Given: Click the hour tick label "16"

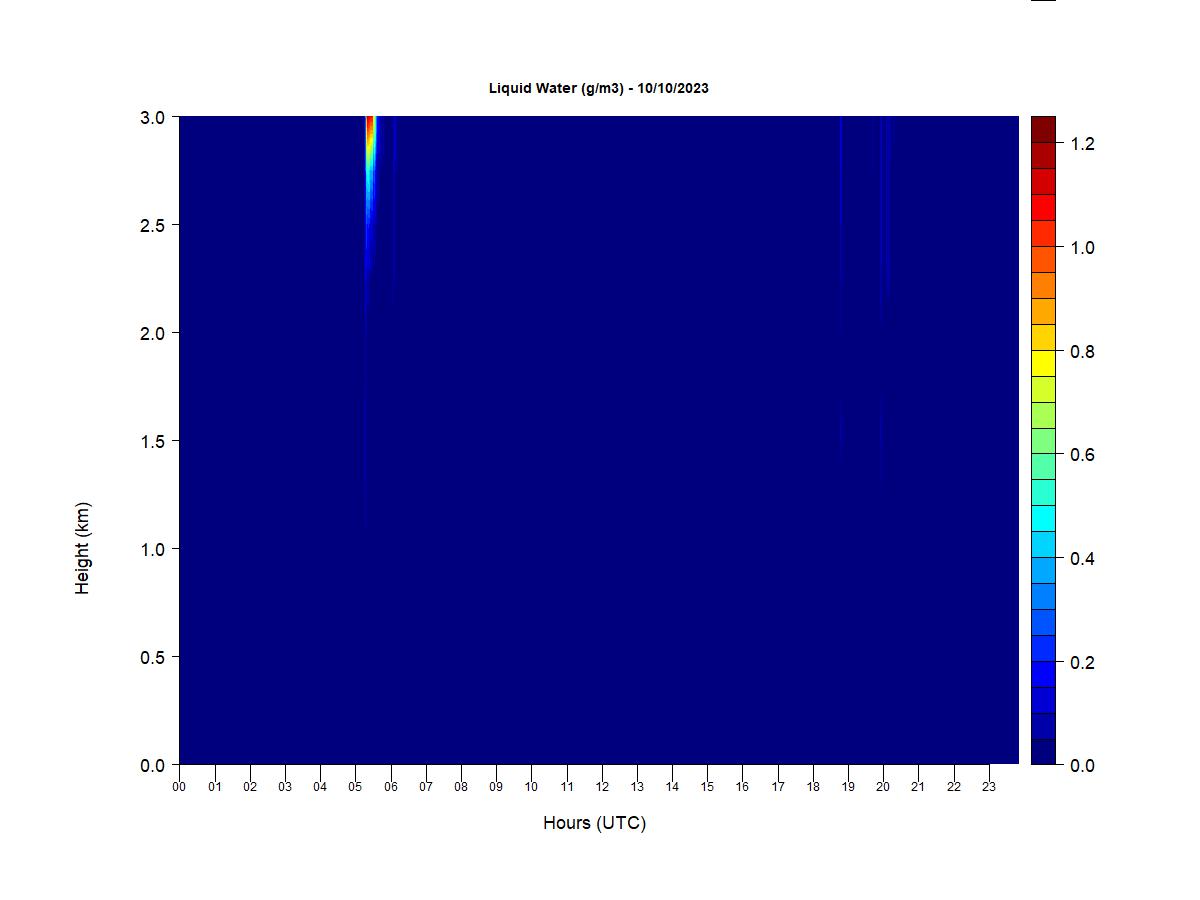Looking at the screenshot, I should 742,787.
